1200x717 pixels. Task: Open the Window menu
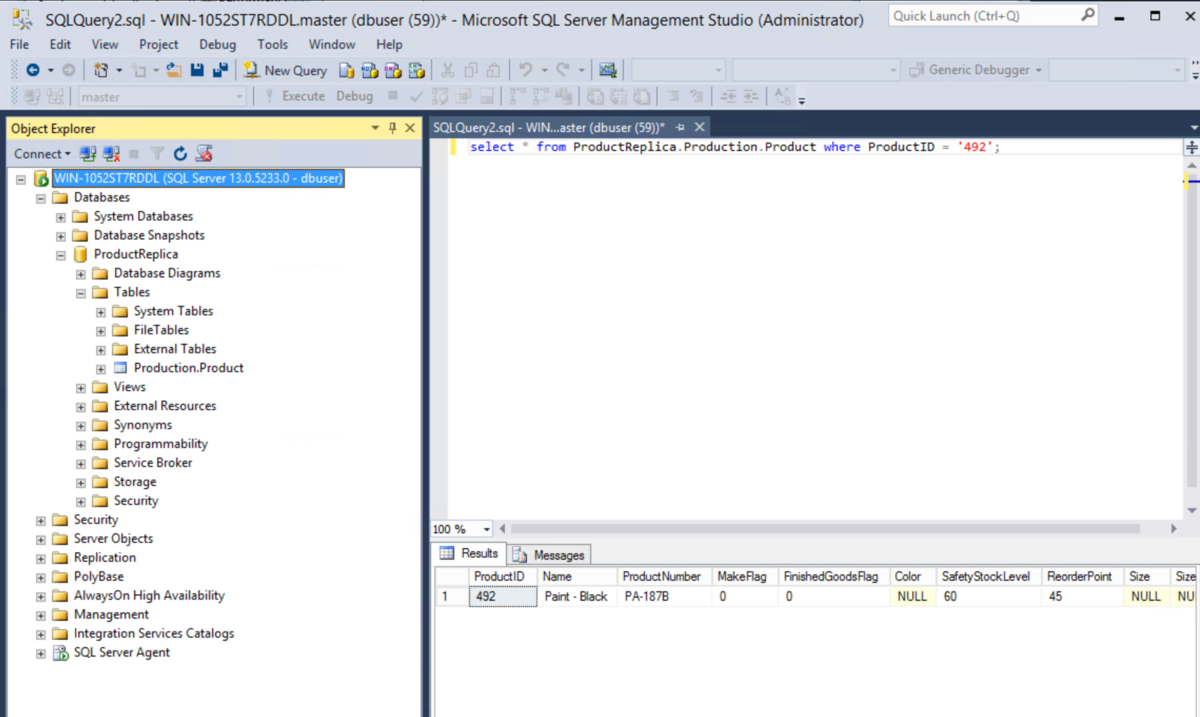[x=332, y=44]
